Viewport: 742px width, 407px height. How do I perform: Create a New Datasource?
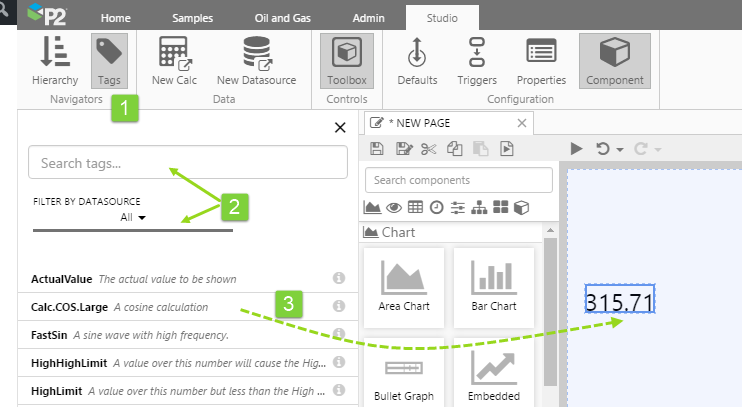coord(256,61)
